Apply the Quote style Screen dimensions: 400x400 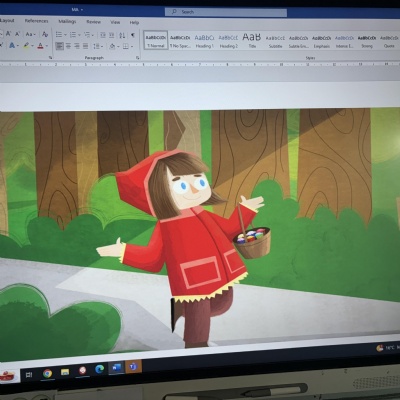pyautogui.click(x=389, y=42)
